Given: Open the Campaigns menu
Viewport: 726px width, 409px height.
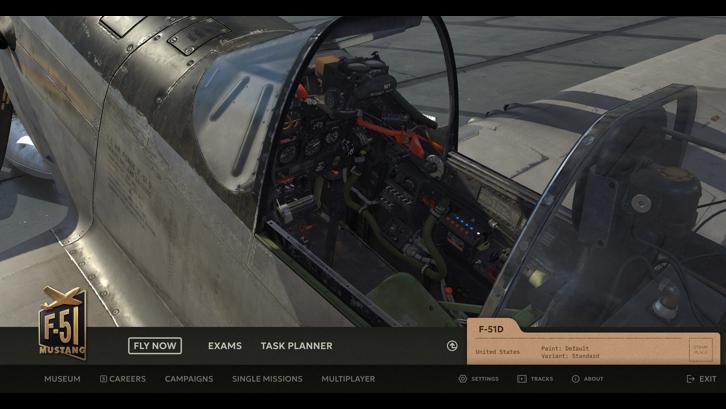Looking at the screenshot, I should click(189, 379).
